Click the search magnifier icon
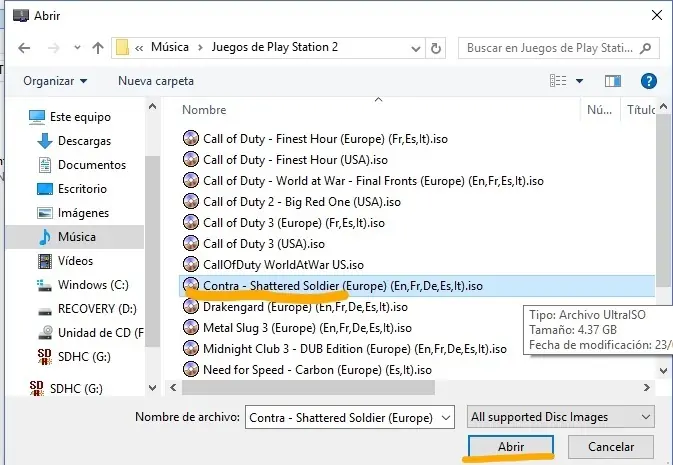 645,48
